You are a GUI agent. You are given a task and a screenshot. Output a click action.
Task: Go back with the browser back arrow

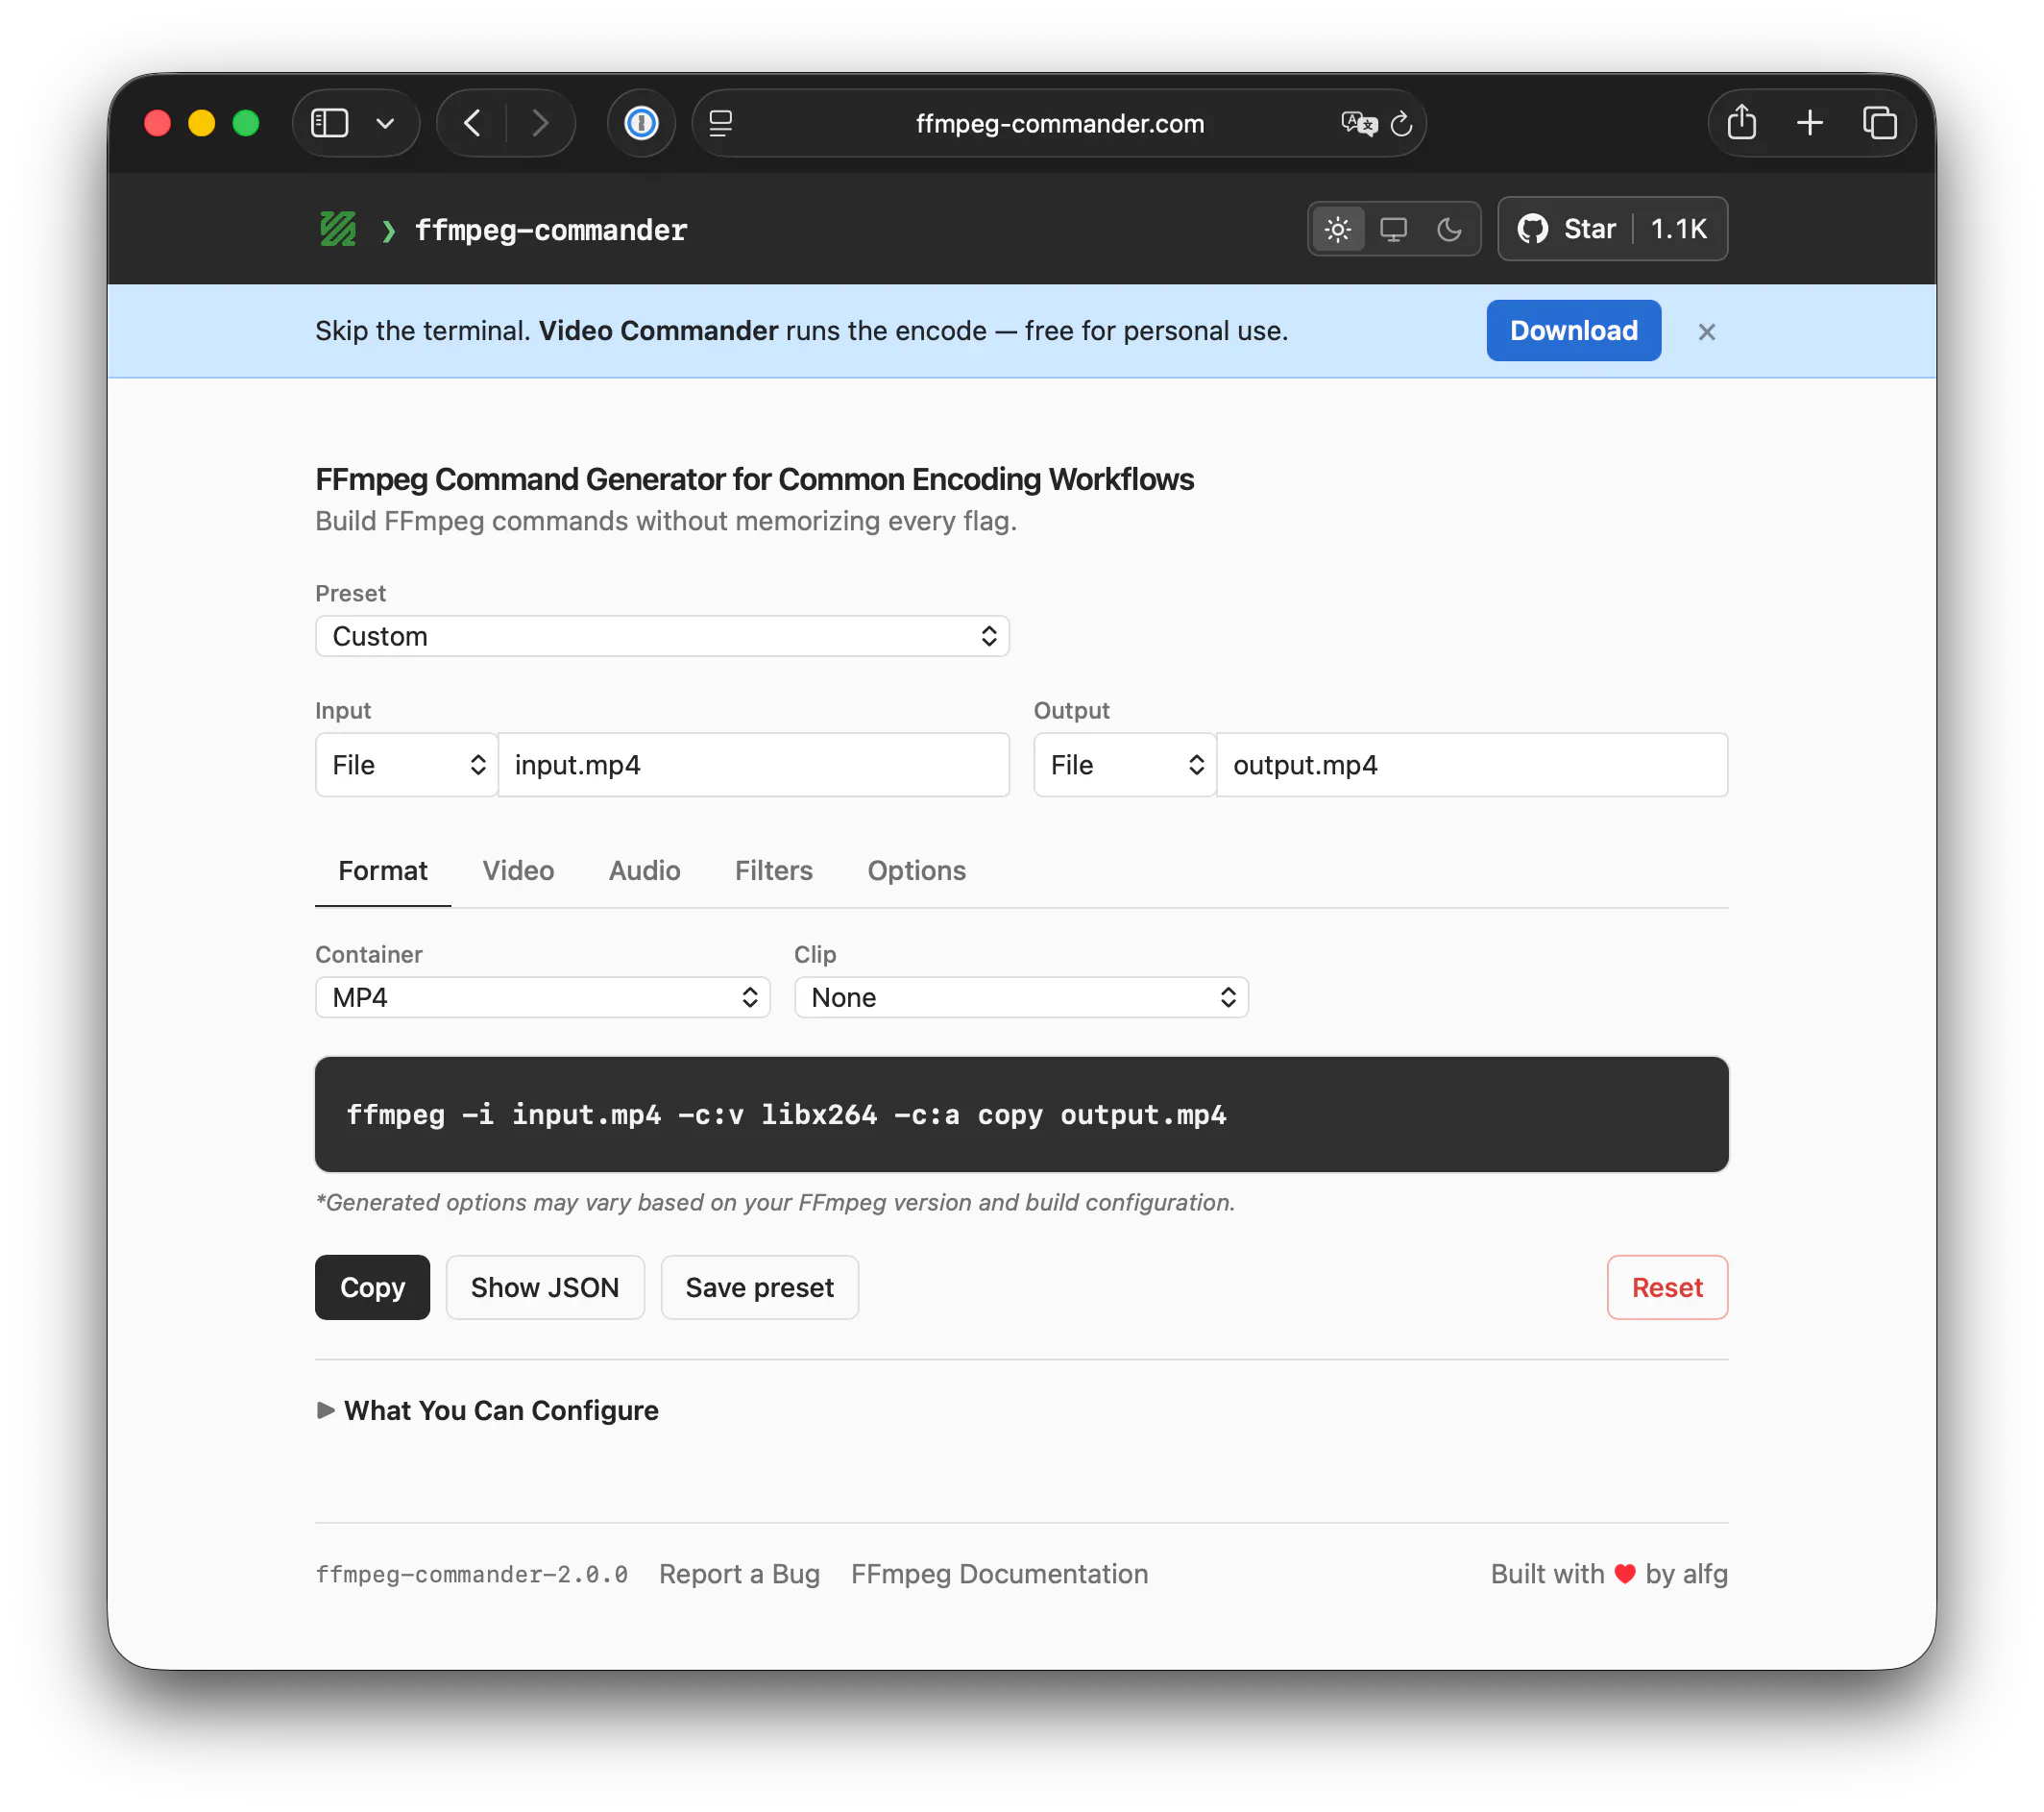pyautogui.click(x=472, y=123)
